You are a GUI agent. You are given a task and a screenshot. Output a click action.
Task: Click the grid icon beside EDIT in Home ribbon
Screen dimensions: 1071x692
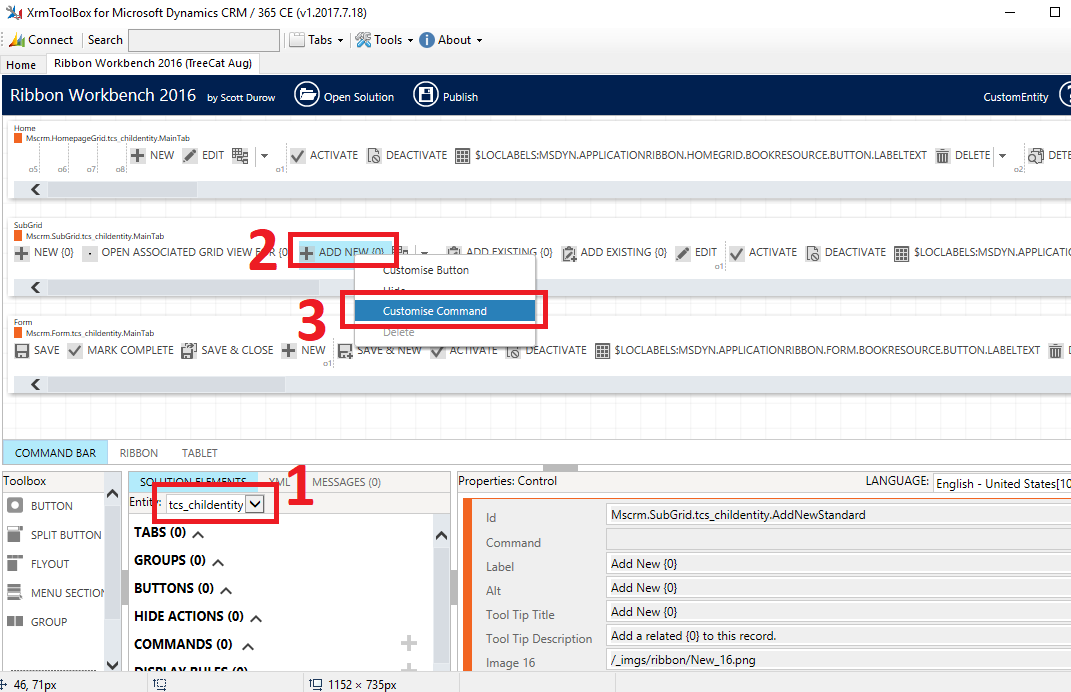click(240, 156)
